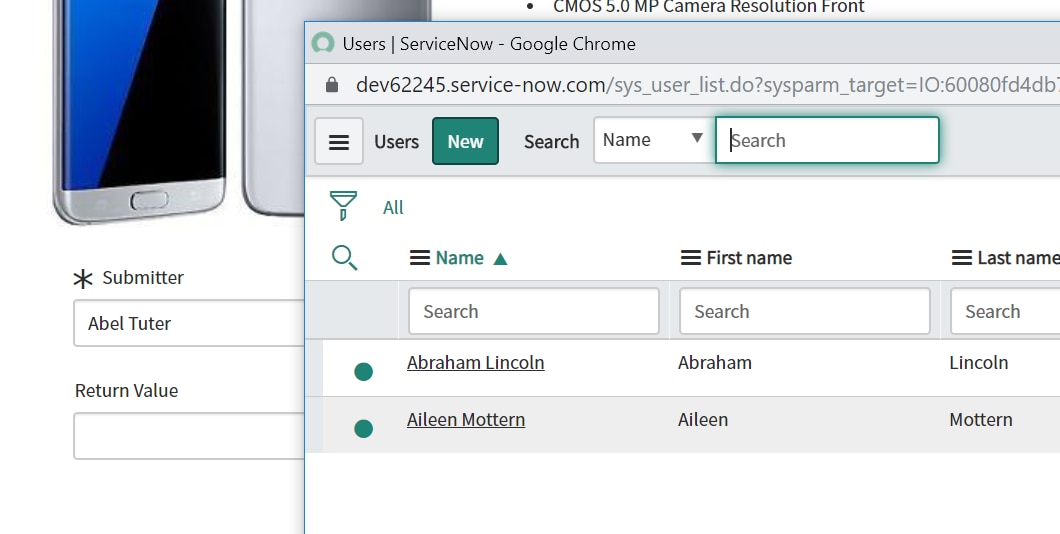Open the Users list hamburger menu

(x=339, y=141)
